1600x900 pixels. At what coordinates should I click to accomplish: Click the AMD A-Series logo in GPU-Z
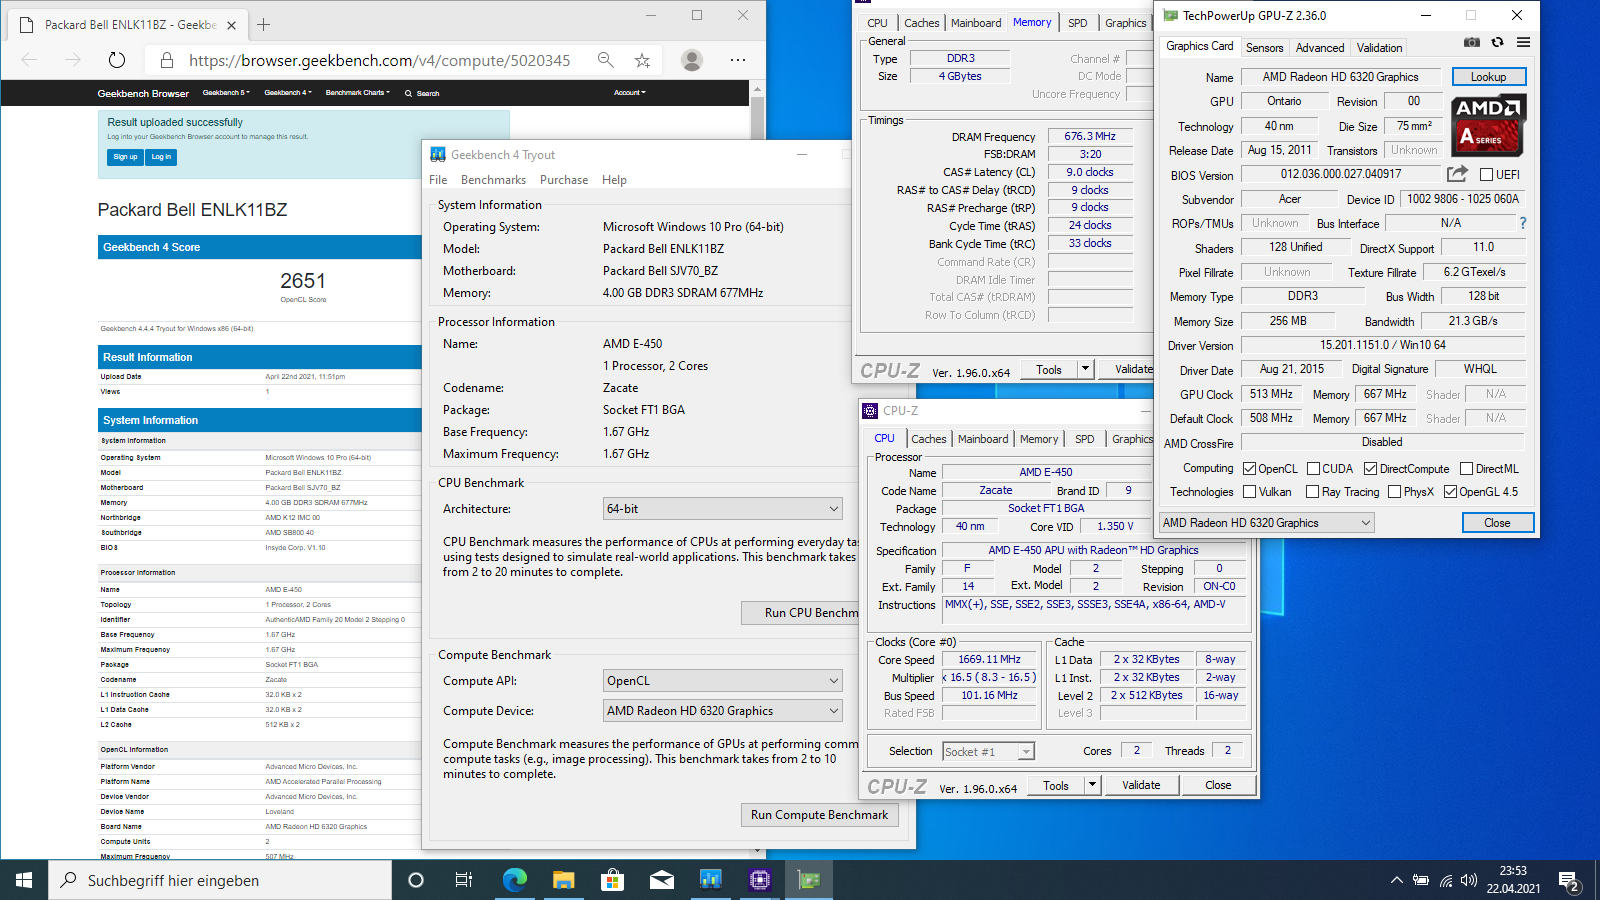tap(1488, 125)
